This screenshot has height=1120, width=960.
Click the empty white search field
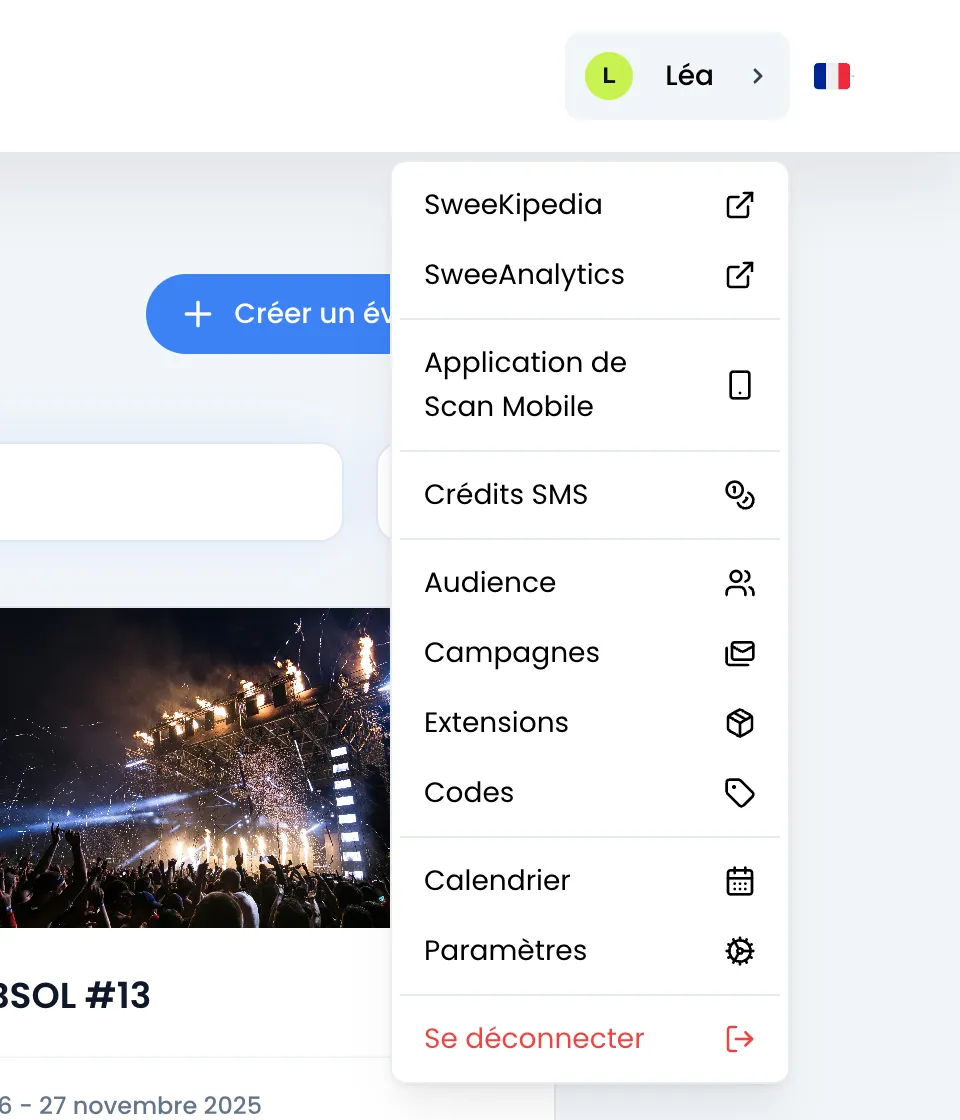tap(171, 492)
